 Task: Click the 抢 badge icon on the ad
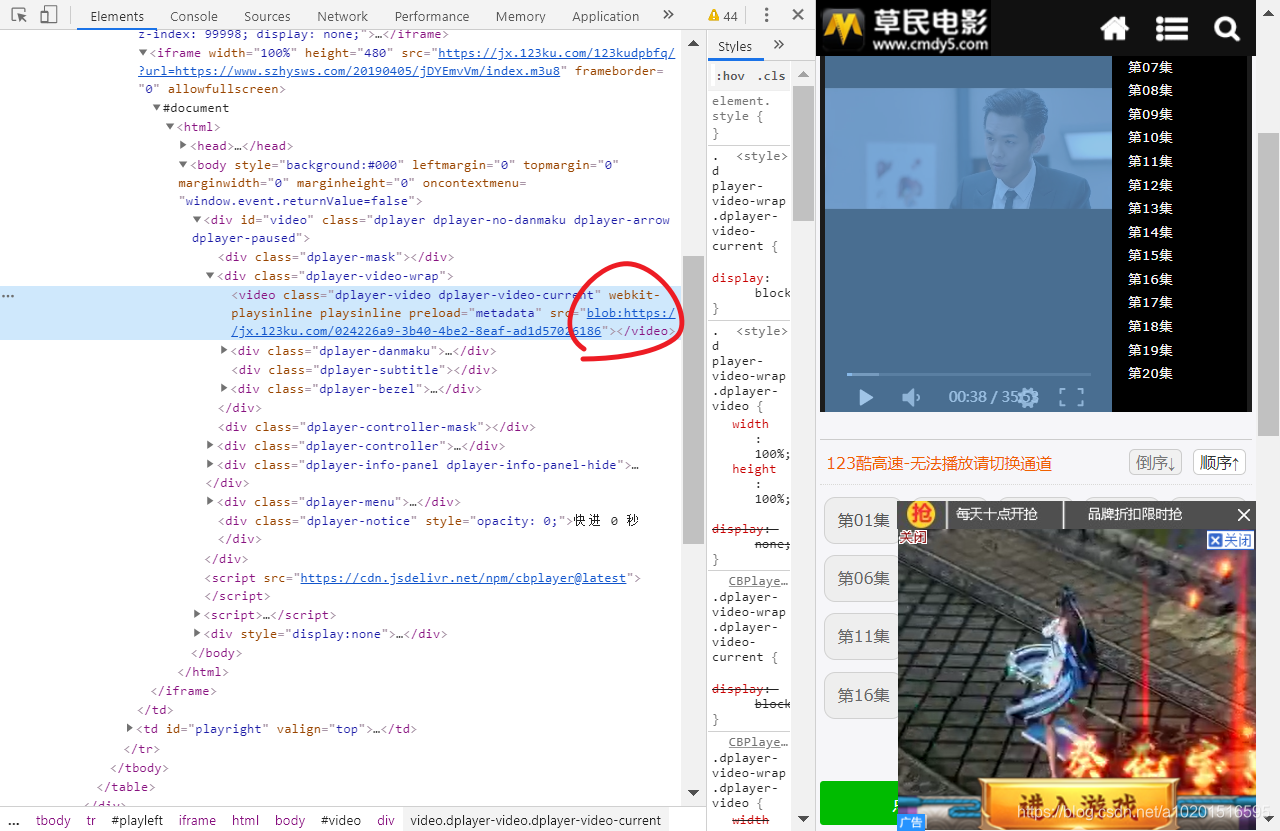(x=920, y=514)
